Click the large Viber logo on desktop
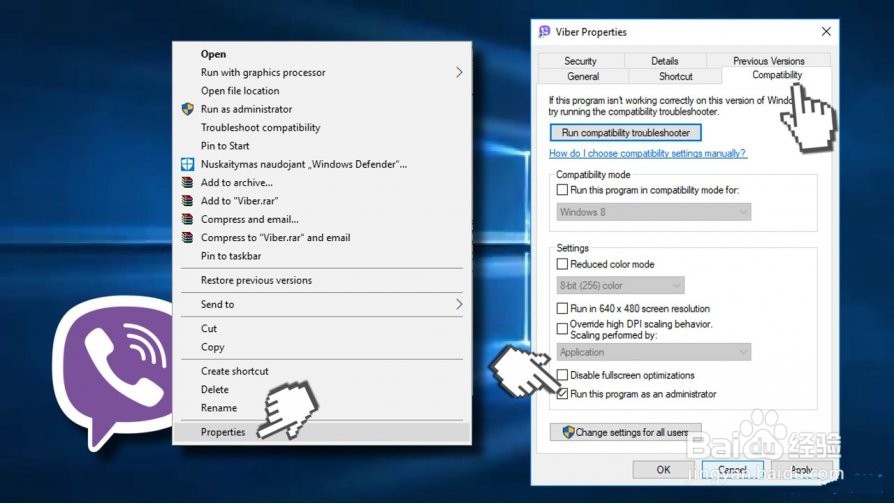This screenshot has height=504, width=894. tap(114, 371)
